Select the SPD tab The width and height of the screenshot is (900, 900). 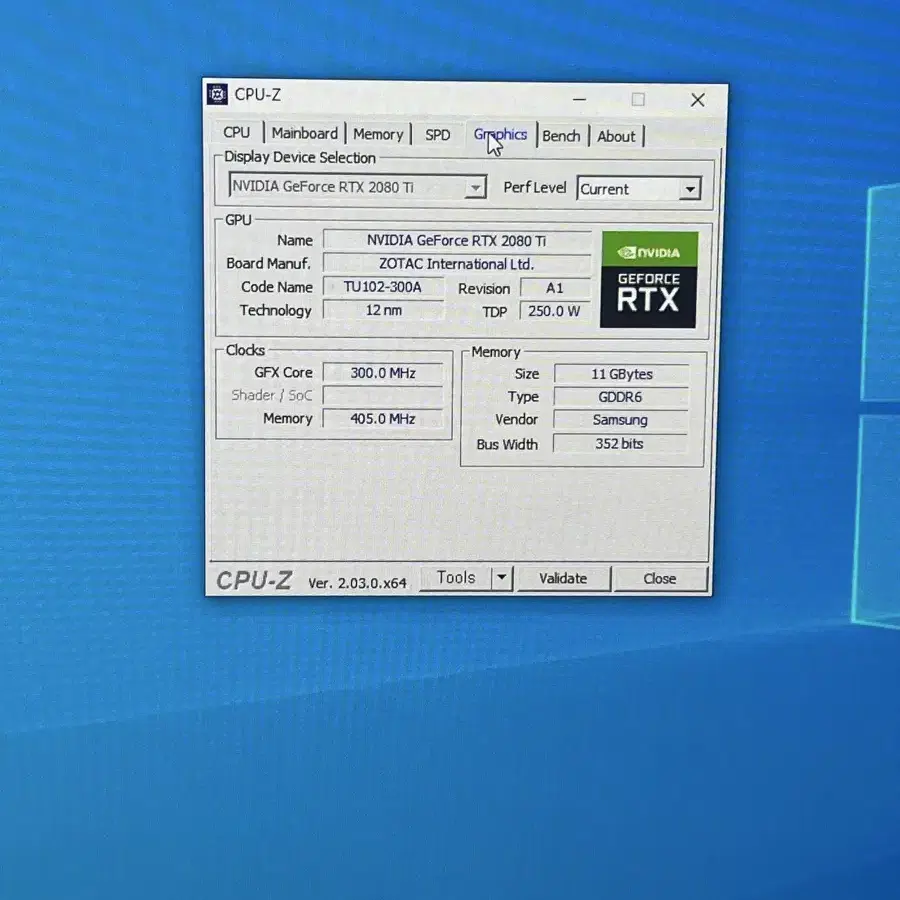click(x=437, y=135)
